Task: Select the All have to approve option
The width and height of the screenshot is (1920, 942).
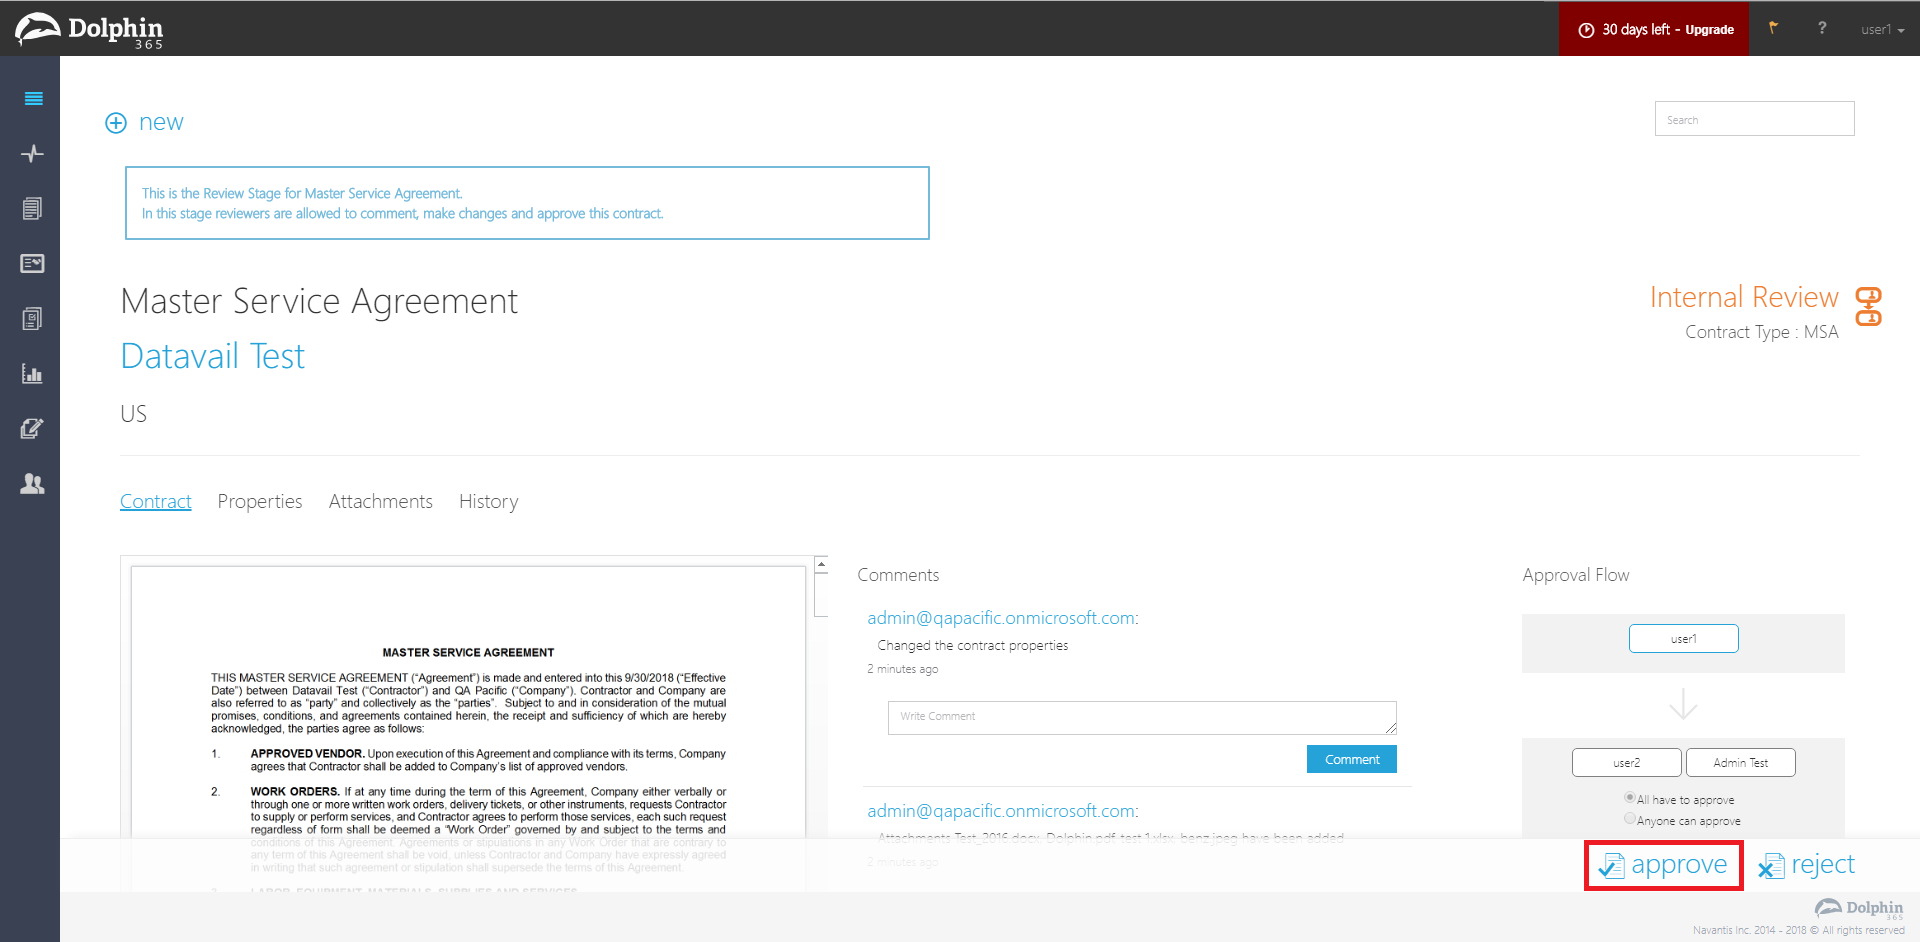Action: (x=1630, y=798)
